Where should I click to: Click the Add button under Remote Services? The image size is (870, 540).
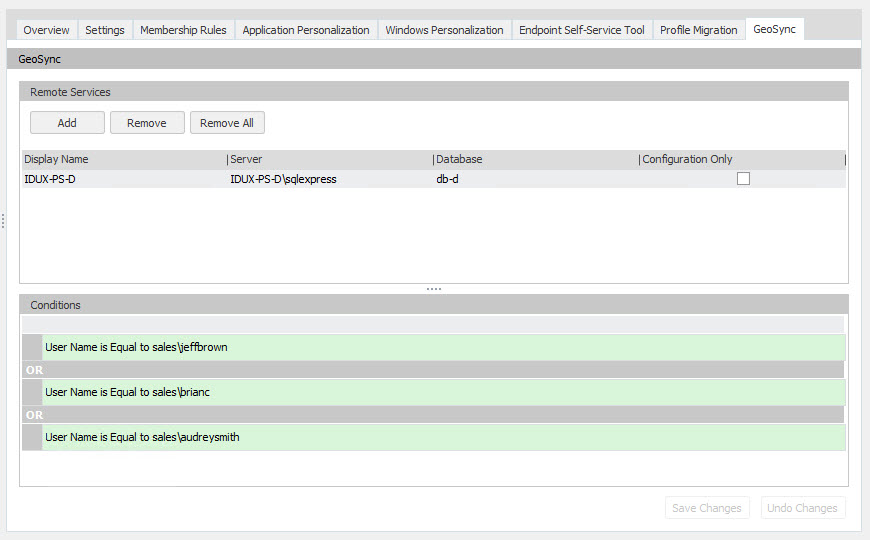pos(67,123)
